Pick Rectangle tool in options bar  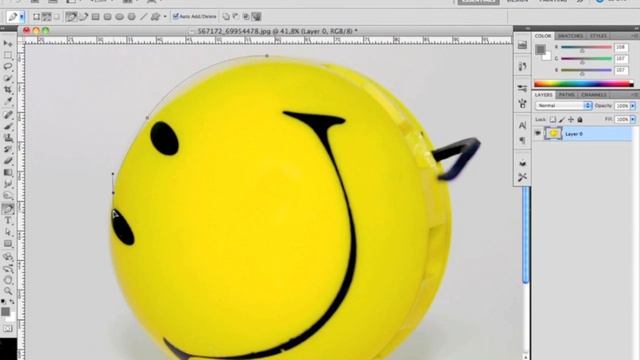click(x=96, y=17)
